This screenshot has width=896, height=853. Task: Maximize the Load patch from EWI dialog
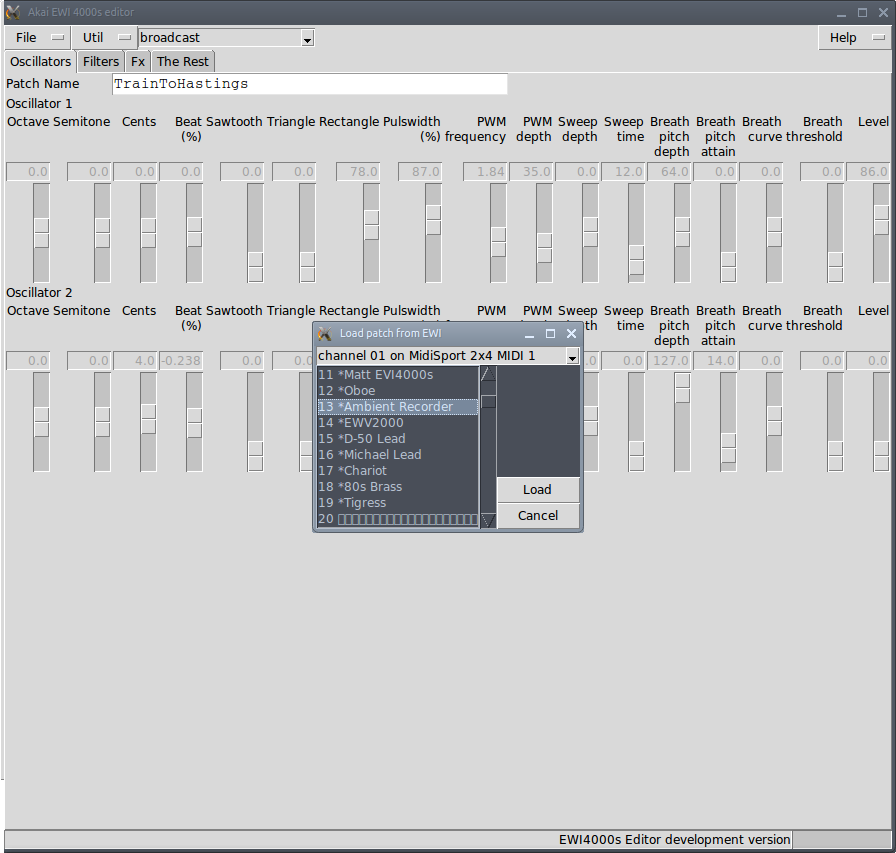[x=550, y=334]
